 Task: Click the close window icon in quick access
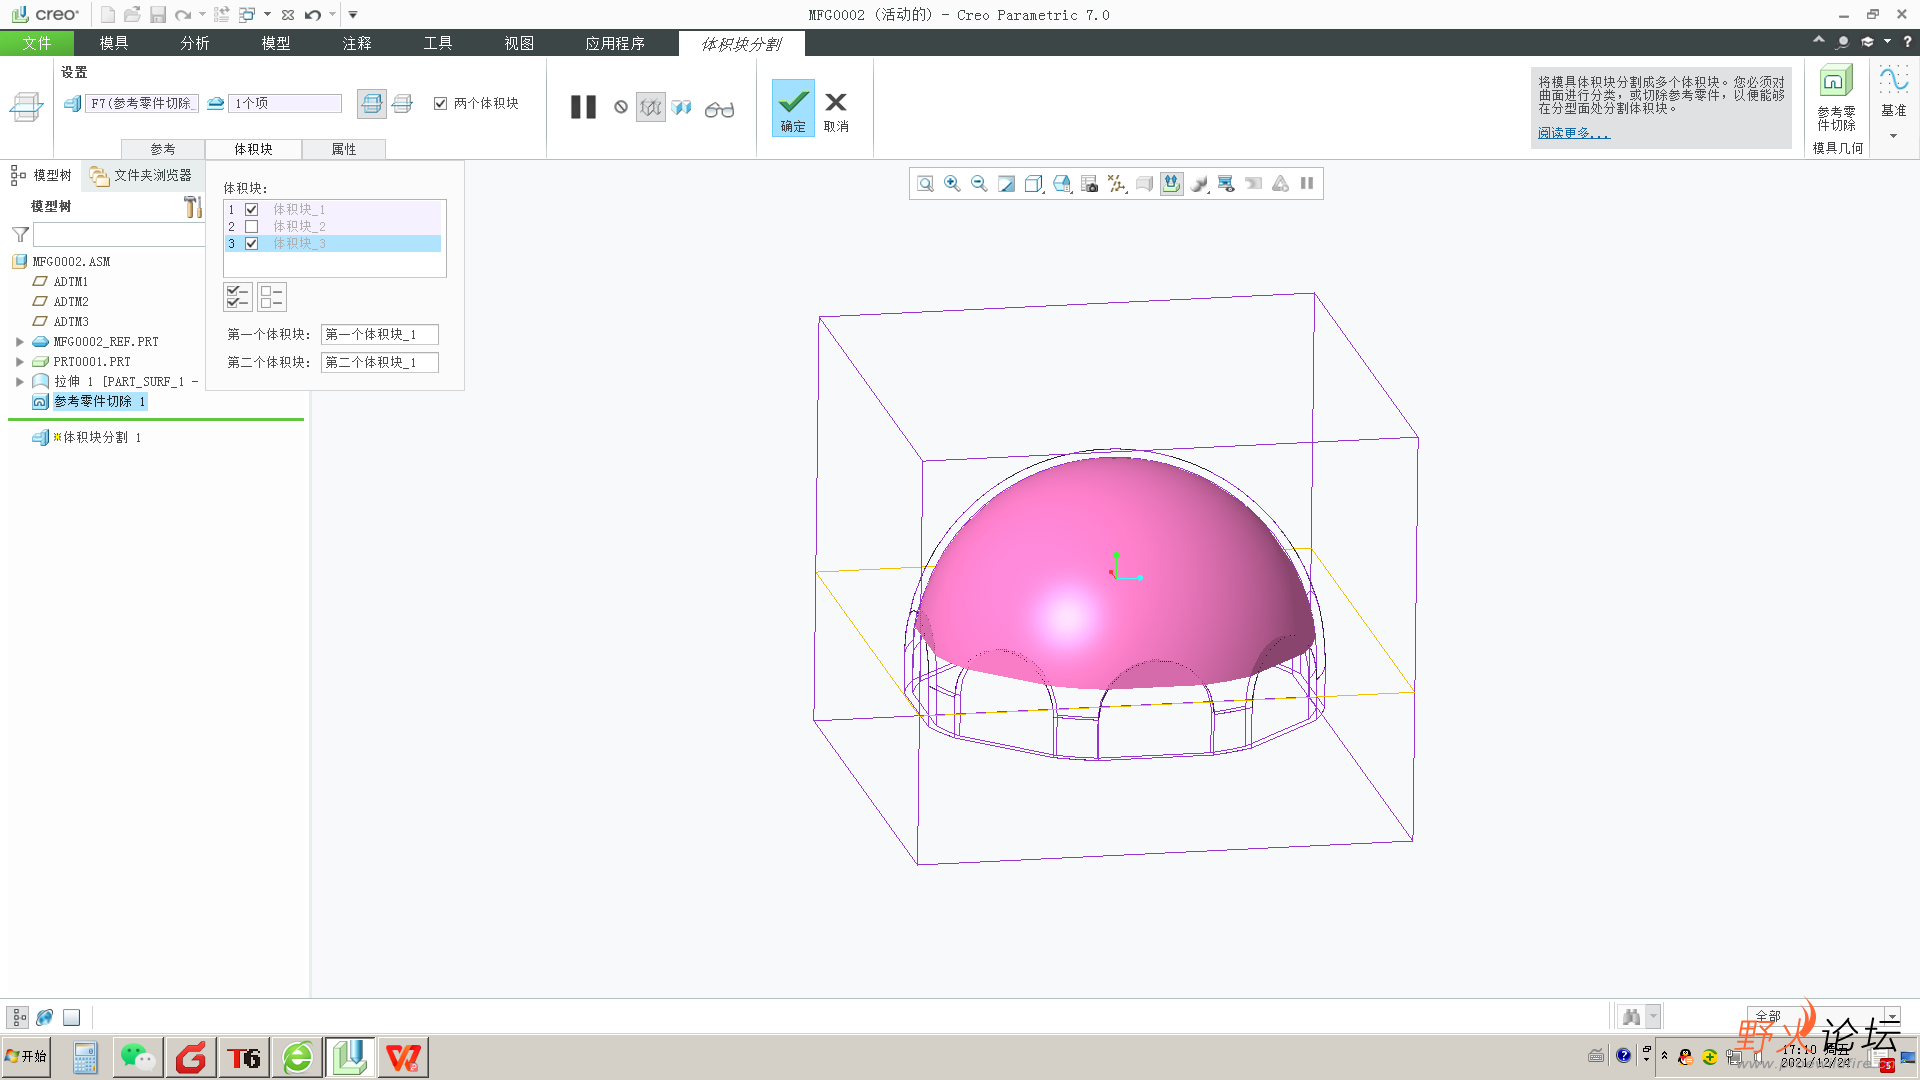click(x=288, y=15)
